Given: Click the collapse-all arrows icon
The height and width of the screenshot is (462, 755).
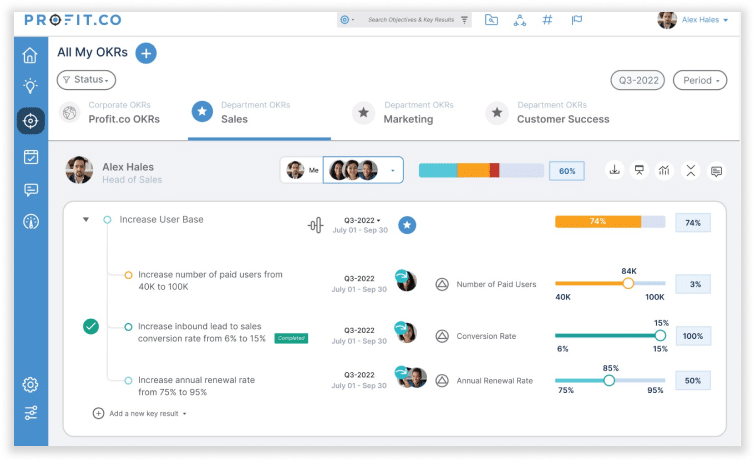Looking at the screenshot, I should click(x=690, y=170).
